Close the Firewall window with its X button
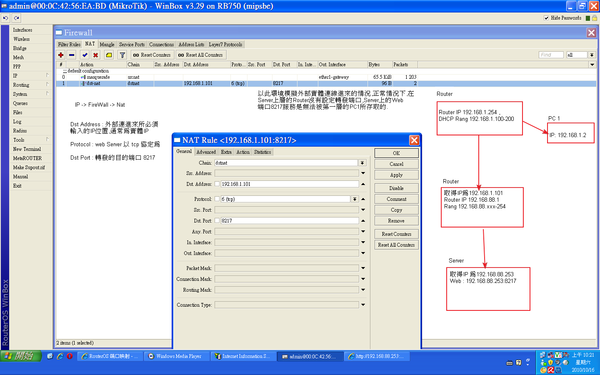The image size is (600, 375). (591, 33)
